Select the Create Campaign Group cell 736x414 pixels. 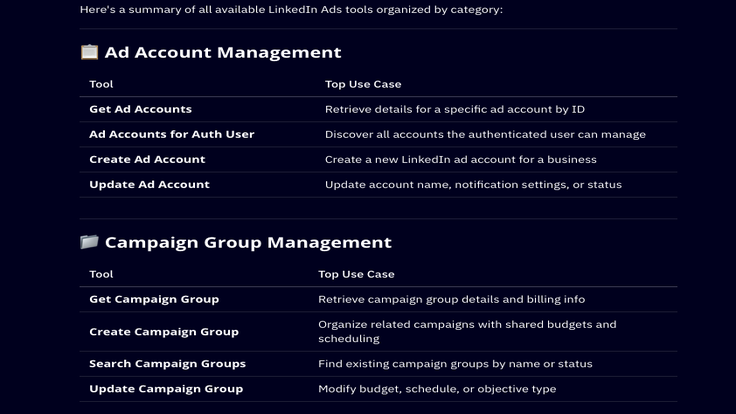(x=164, y=331)
